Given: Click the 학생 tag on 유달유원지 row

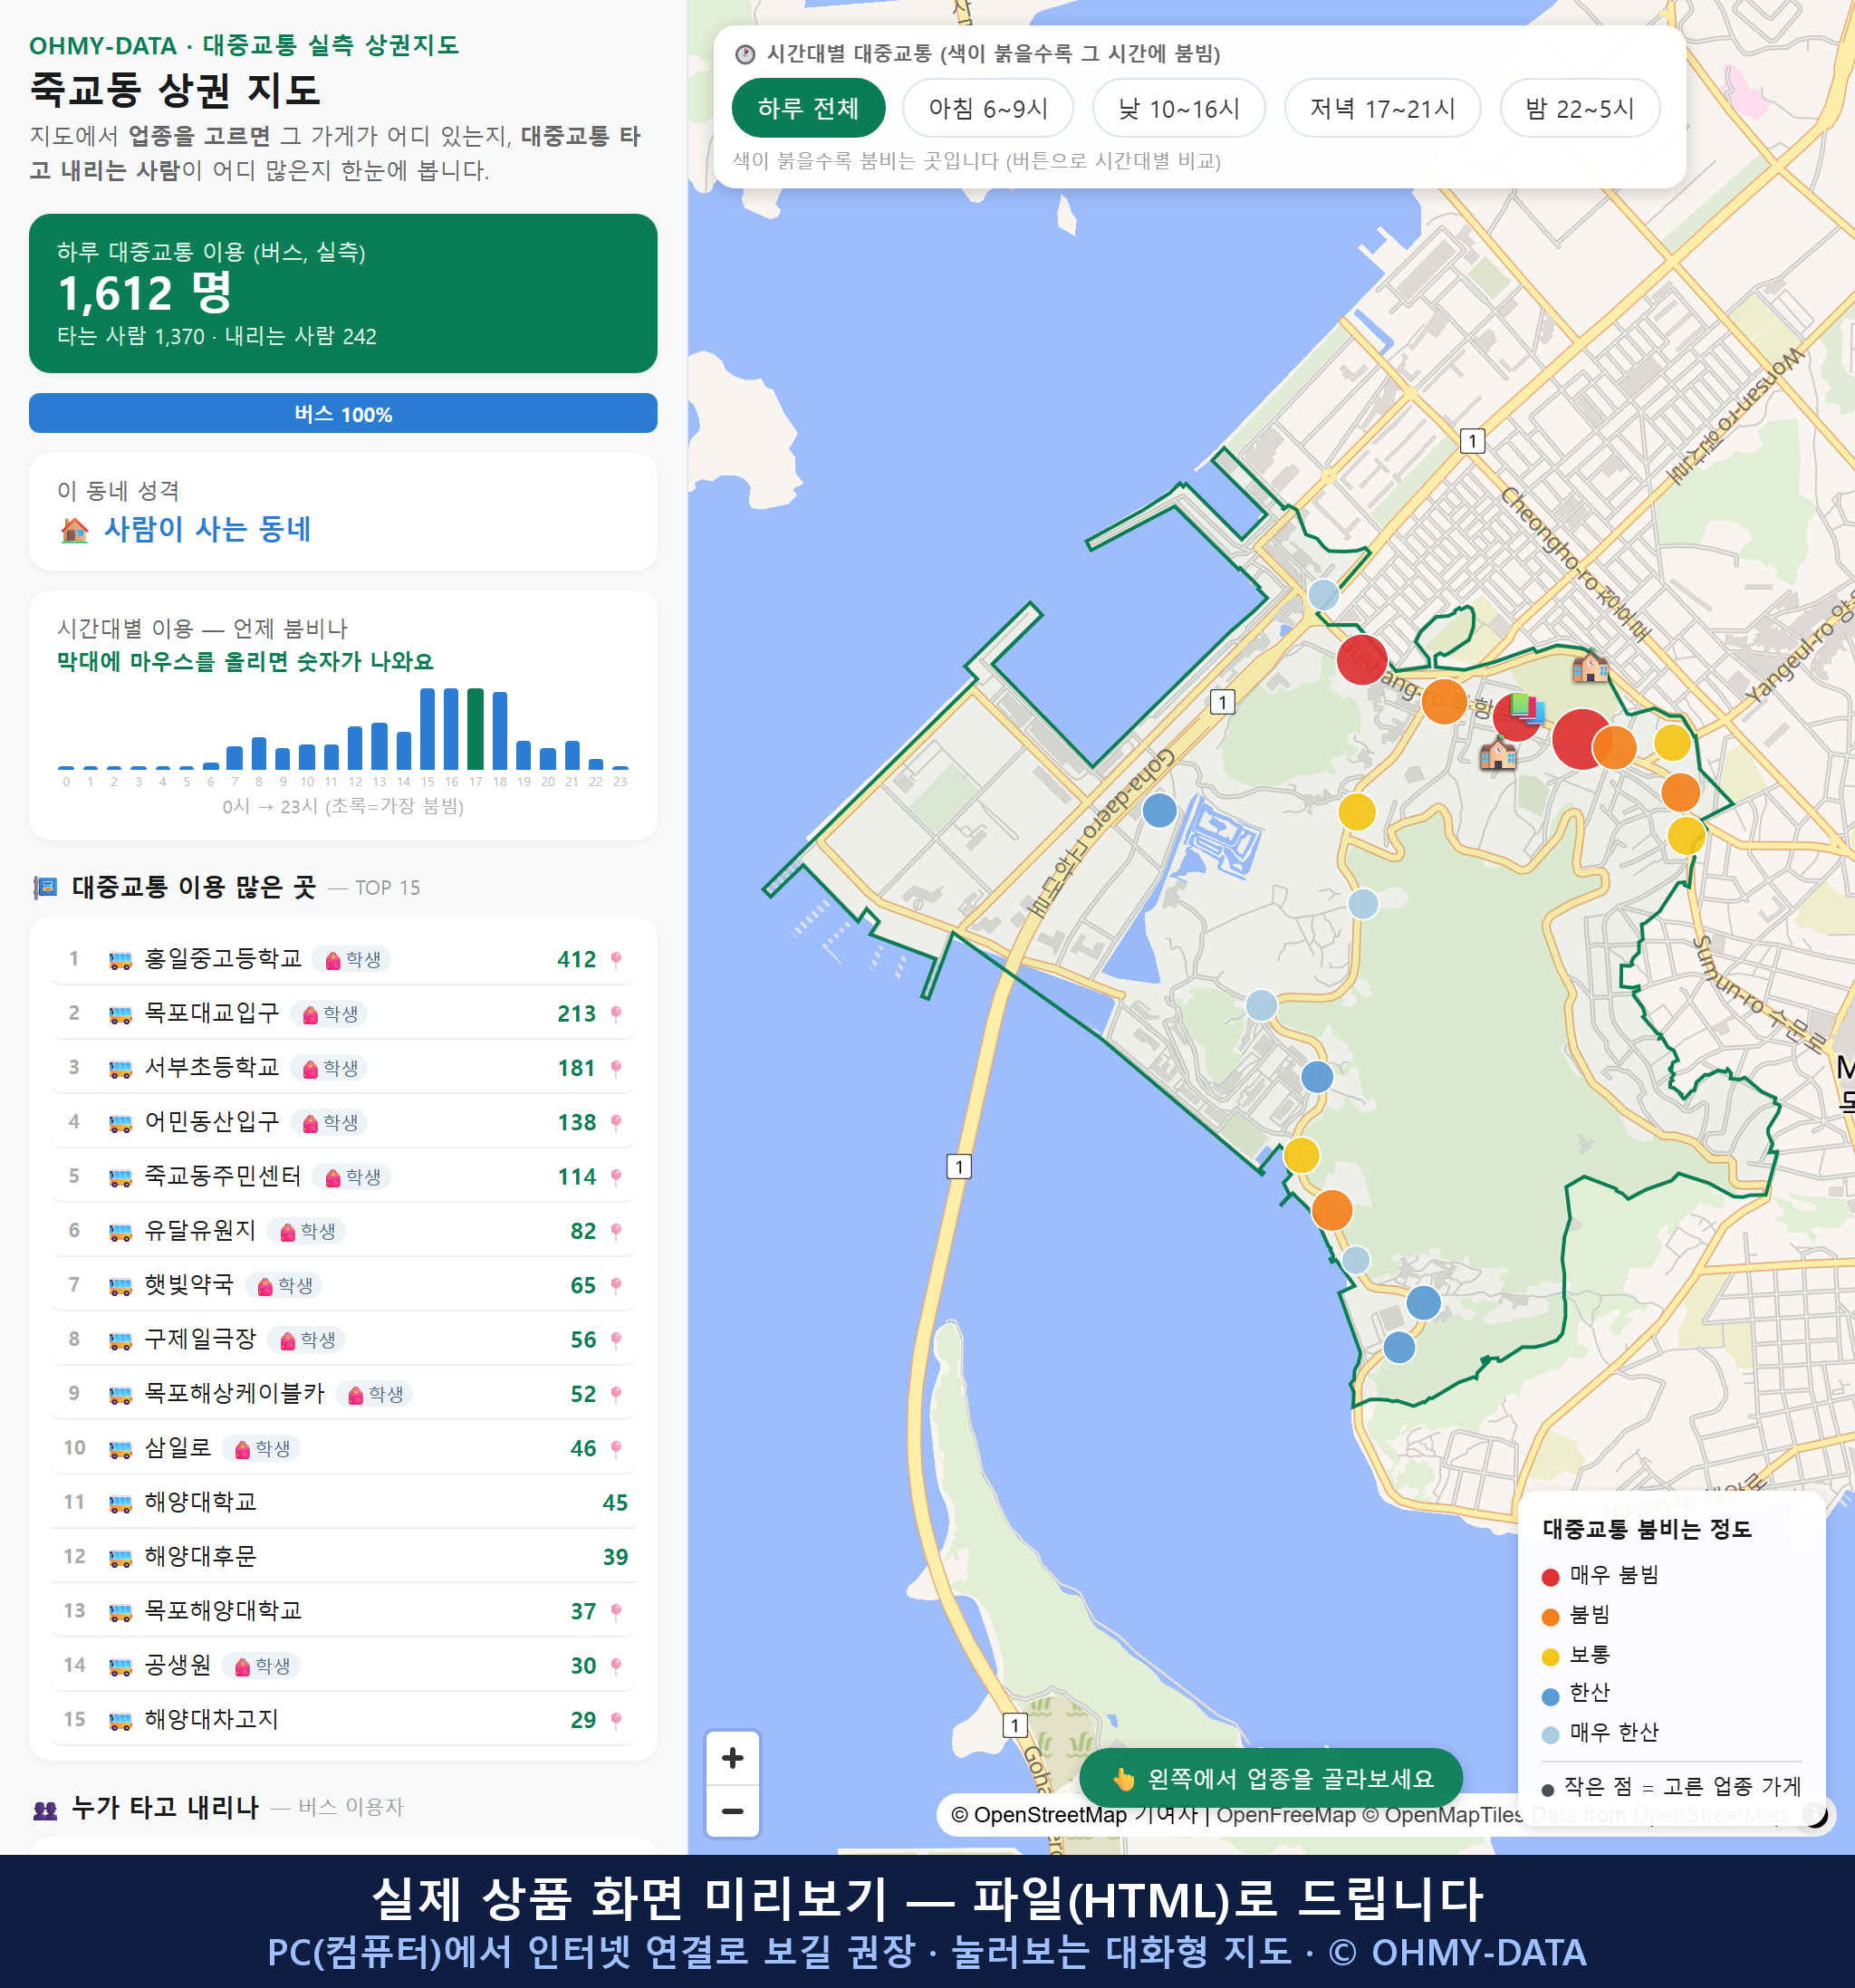Looking at the screenshot, I should pos(306,1231).
